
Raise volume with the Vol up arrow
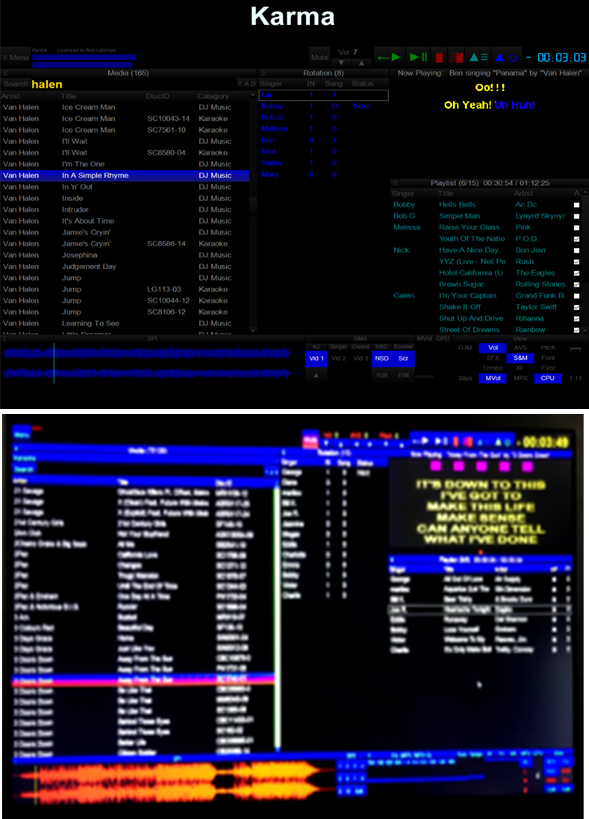point(361,63)
